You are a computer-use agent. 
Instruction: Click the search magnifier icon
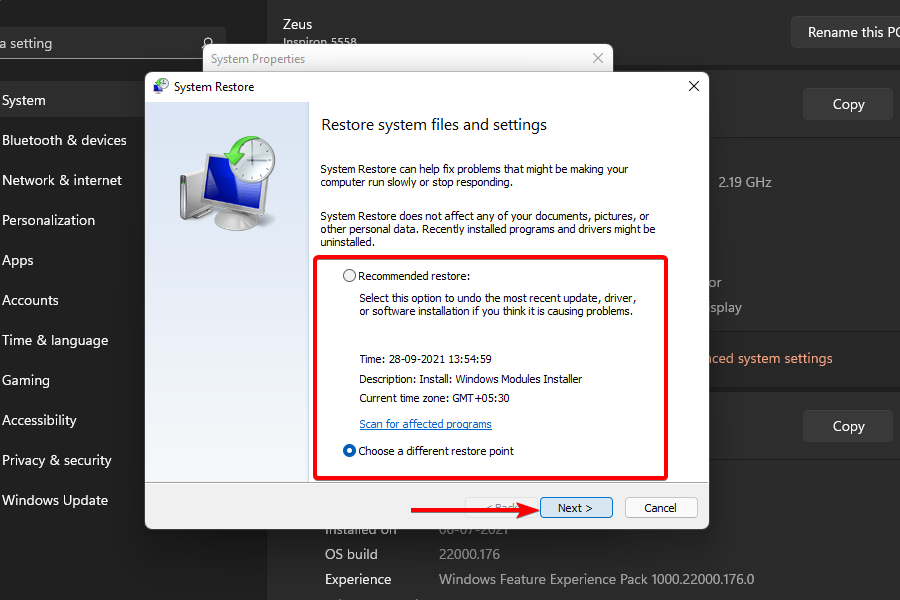(207, 43)
